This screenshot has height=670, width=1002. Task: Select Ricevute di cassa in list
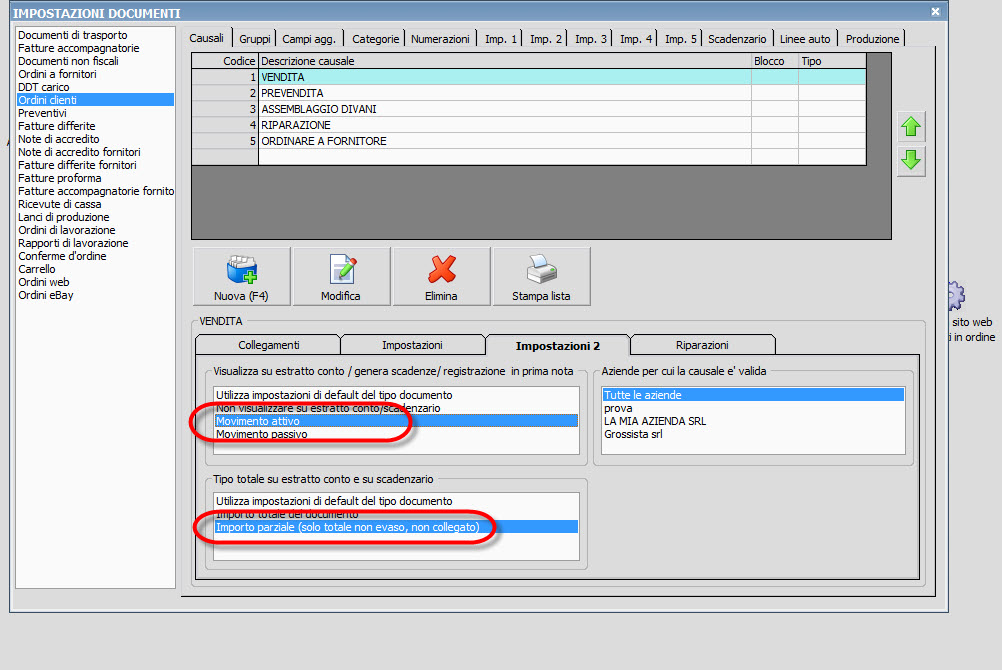coord(95,204)
